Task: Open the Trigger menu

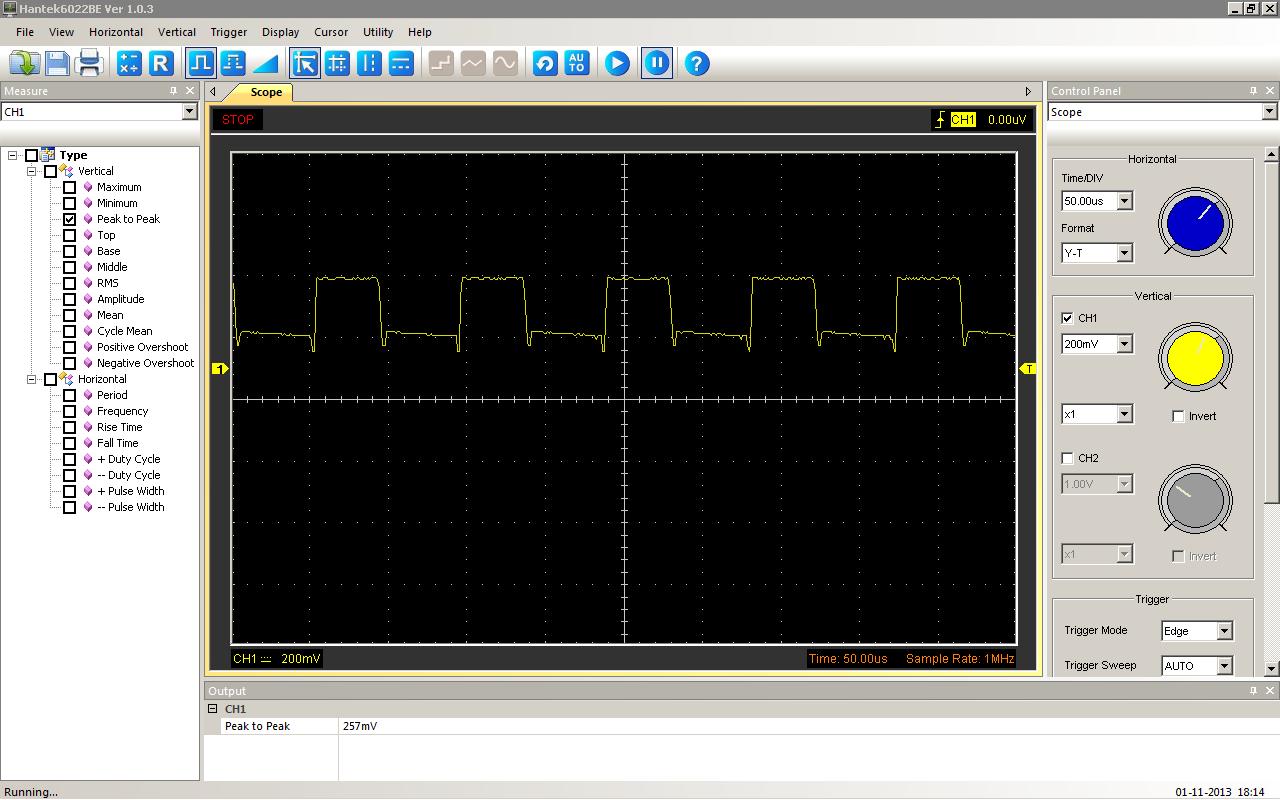Action: click(228, 32)
